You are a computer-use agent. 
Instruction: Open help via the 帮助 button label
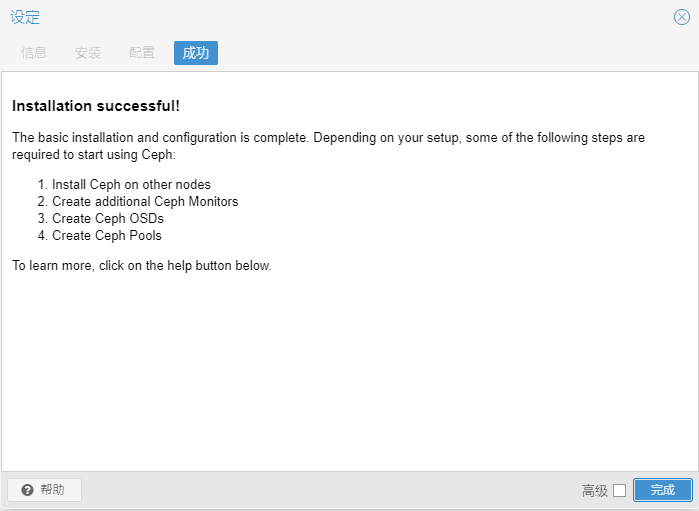[x=52, y=490]
